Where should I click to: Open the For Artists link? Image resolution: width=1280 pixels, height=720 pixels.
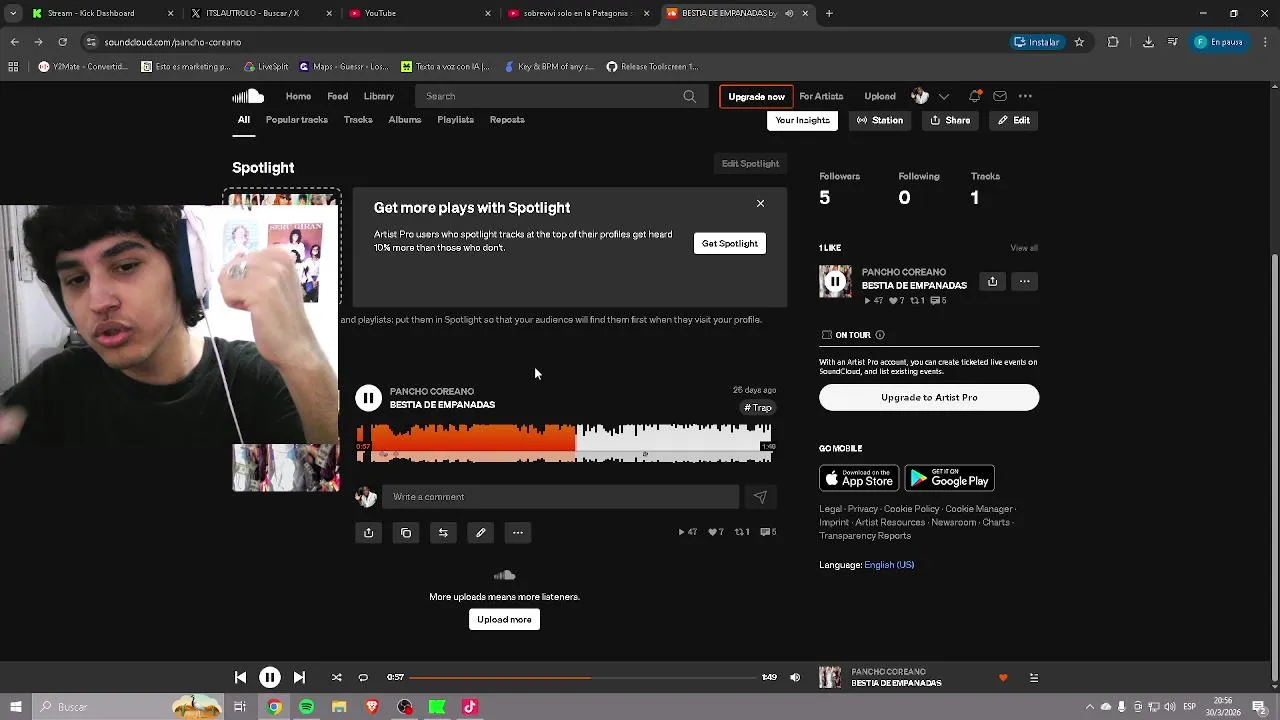[x=821, y=96]
